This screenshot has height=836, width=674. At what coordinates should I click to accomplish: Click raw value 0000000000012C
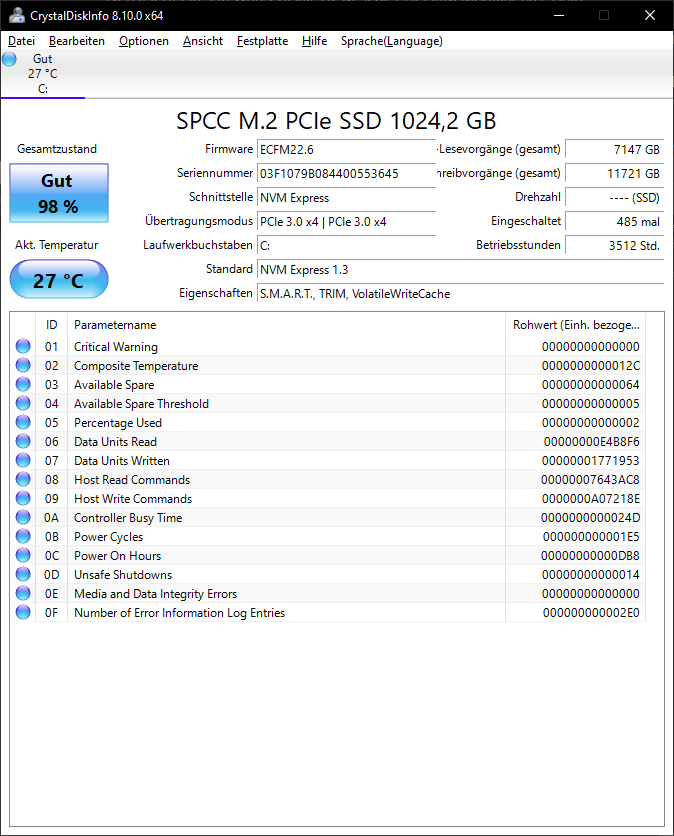pos(591,366)
